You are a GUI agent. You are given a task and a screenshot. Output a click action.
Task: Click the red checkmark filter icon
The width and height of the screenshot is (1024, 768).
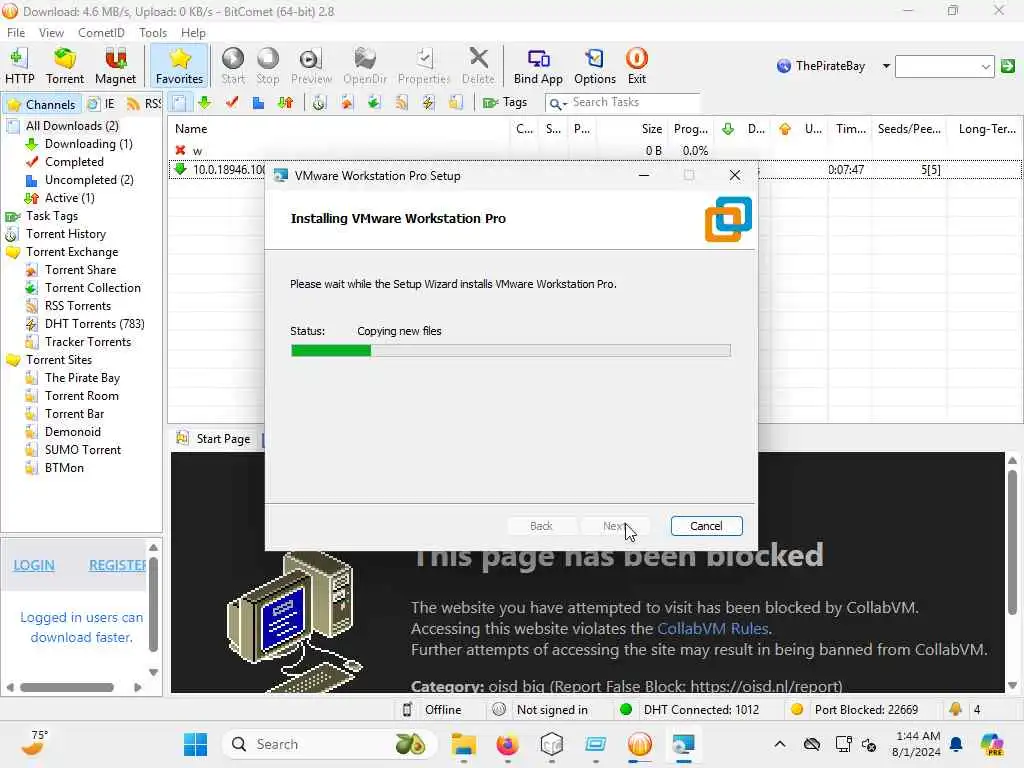tap(231, 103)
